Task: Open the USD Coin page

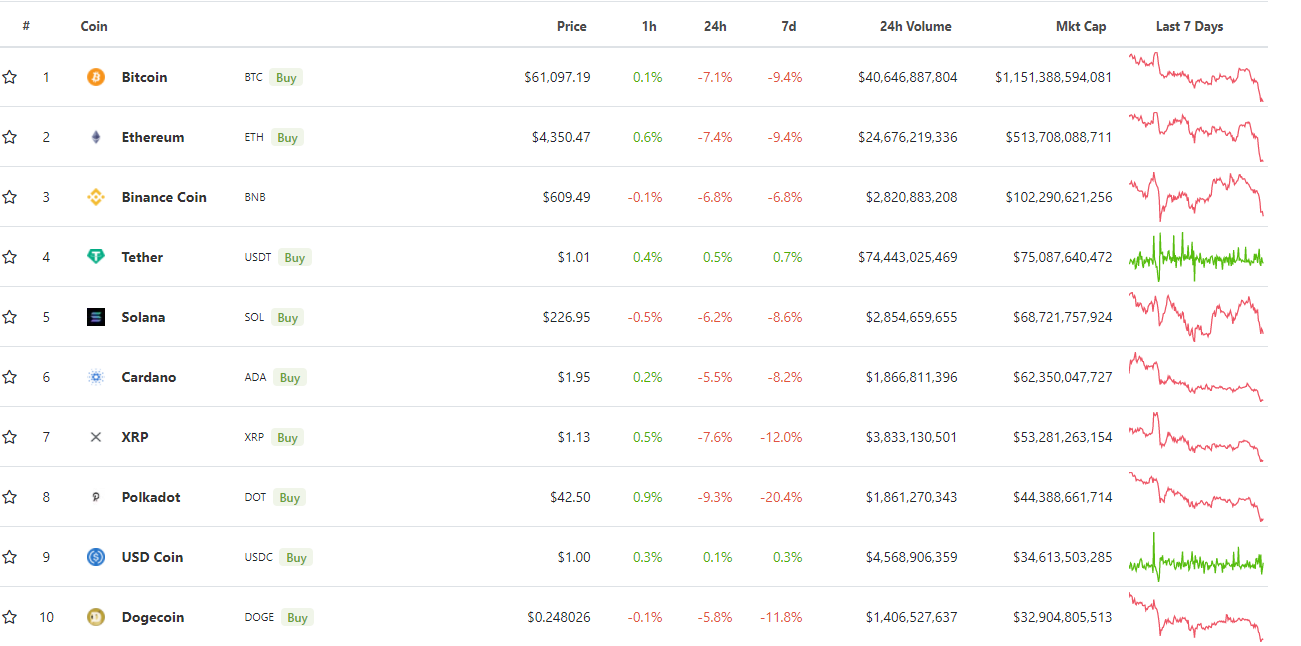Action: pos(152,557)
